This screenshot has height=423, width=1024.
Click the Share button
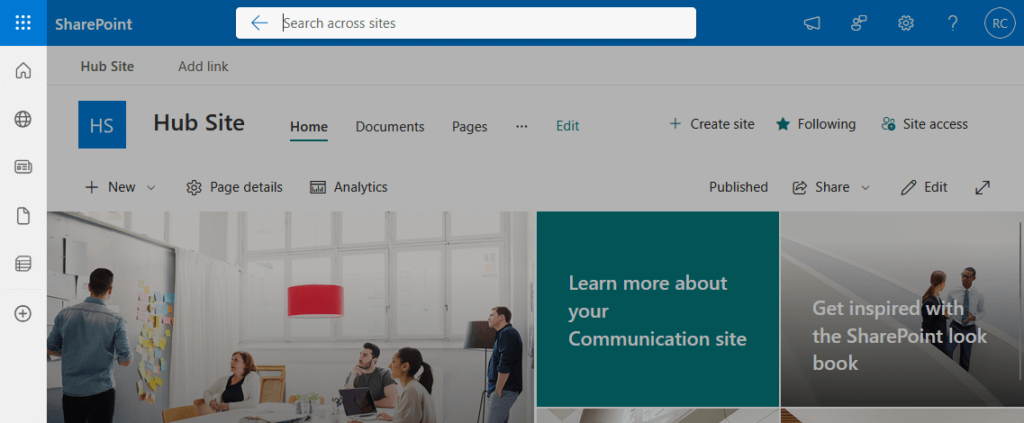tap(822, 187)
